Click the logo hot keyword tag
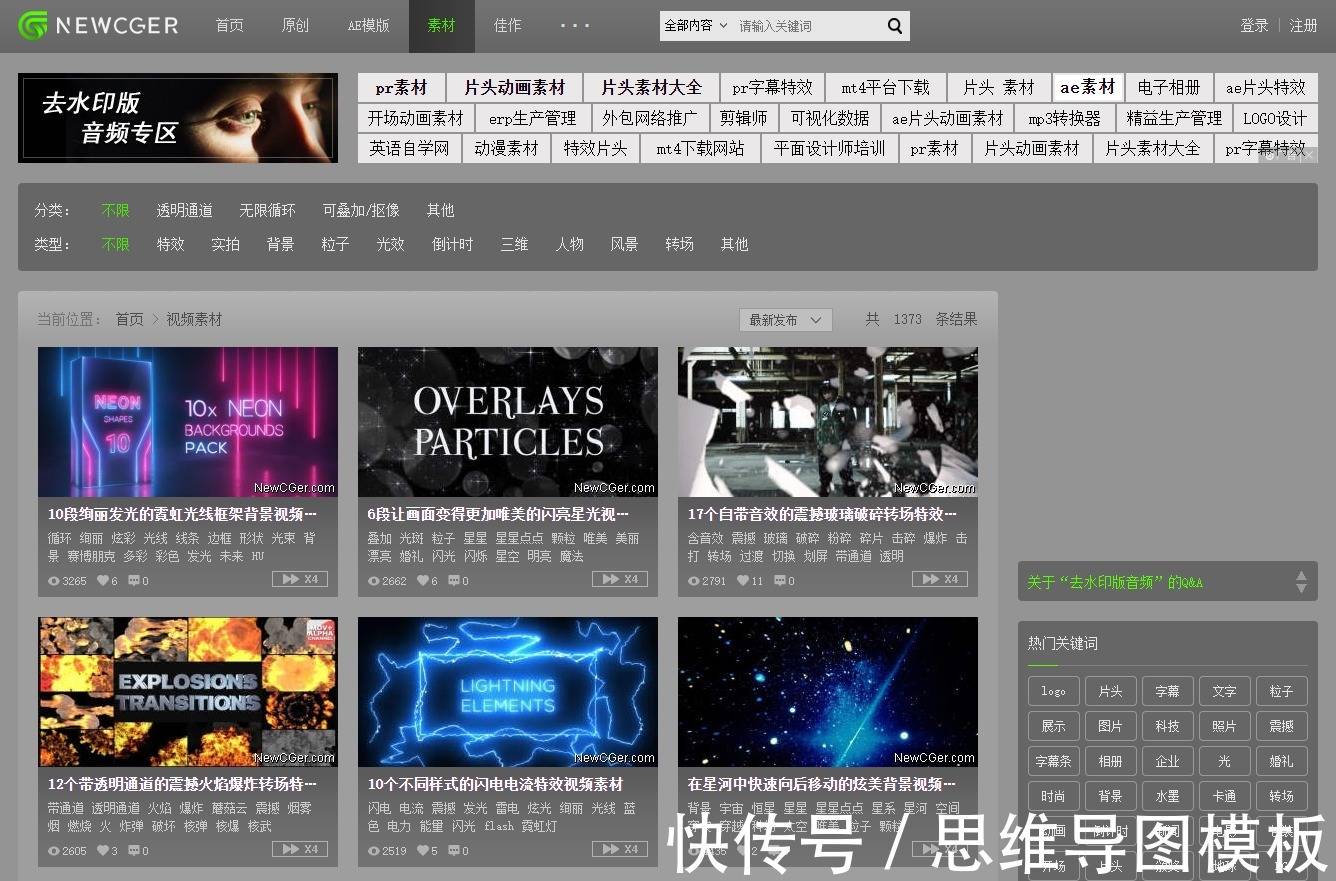Screen dimensions: 1336x881 coord(1053,691)
